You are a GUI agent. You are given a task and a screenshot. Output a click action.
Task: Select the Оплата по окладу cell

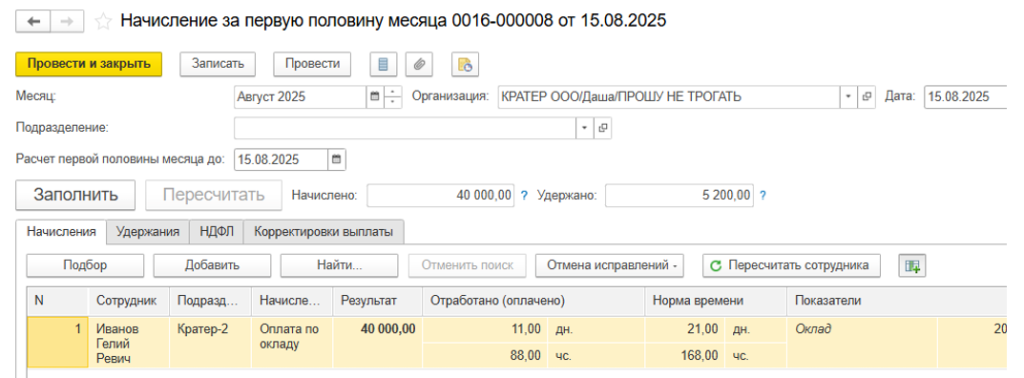pos(292,343)
